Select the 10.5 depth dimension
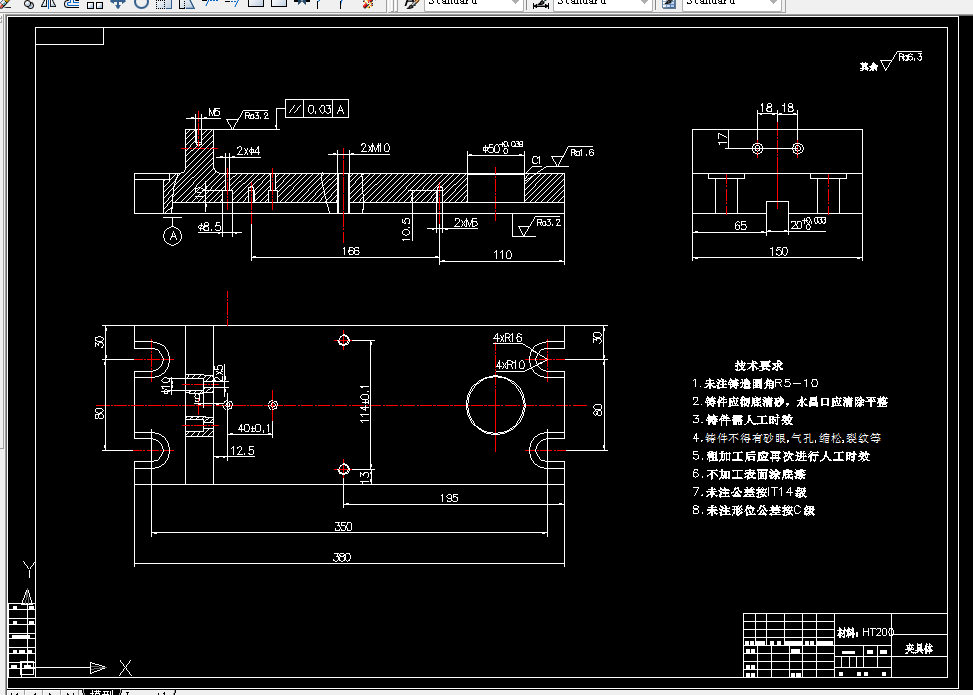Image resolution: width=973 pixels, height=695 pixels. (406, 228)
